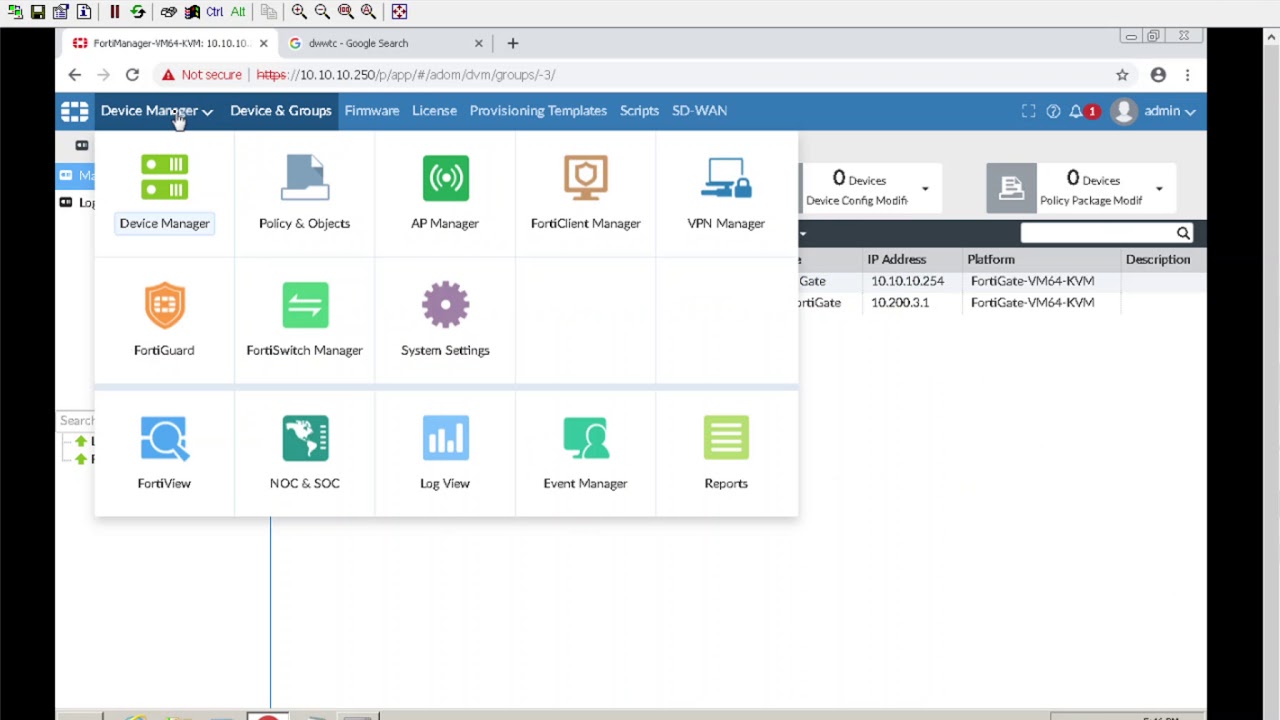The width and height of the screenshot is (1280, 720).
Task: Go back in the browser
Action: pyautogui.click(x=74, y=75)
